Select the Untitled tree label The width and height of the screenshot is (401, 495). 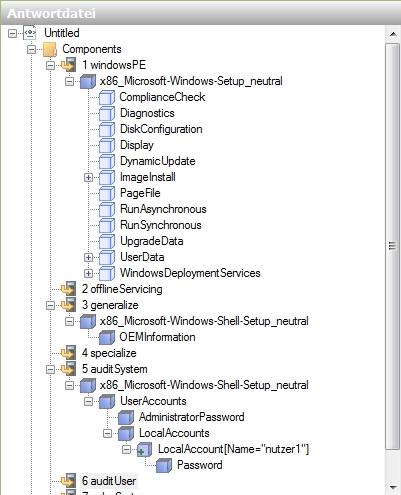tap(62, 33)
